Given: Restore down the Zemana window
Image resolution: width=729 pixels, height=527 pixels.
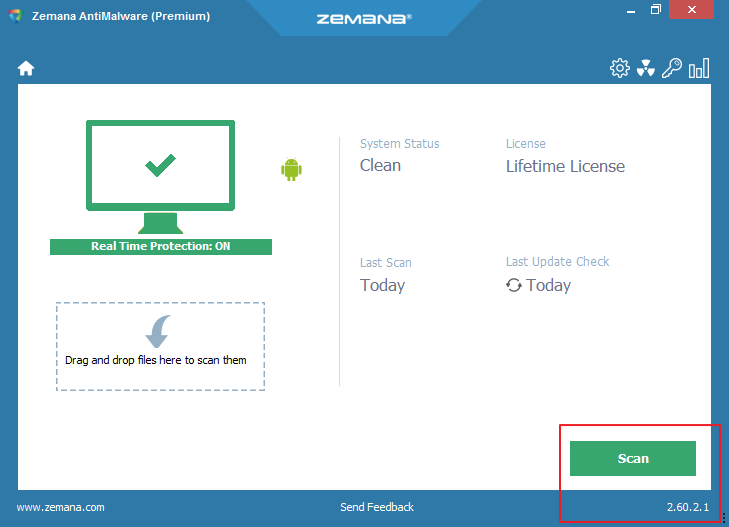Looking at the screenshot, I should click(x=656, y=10).
